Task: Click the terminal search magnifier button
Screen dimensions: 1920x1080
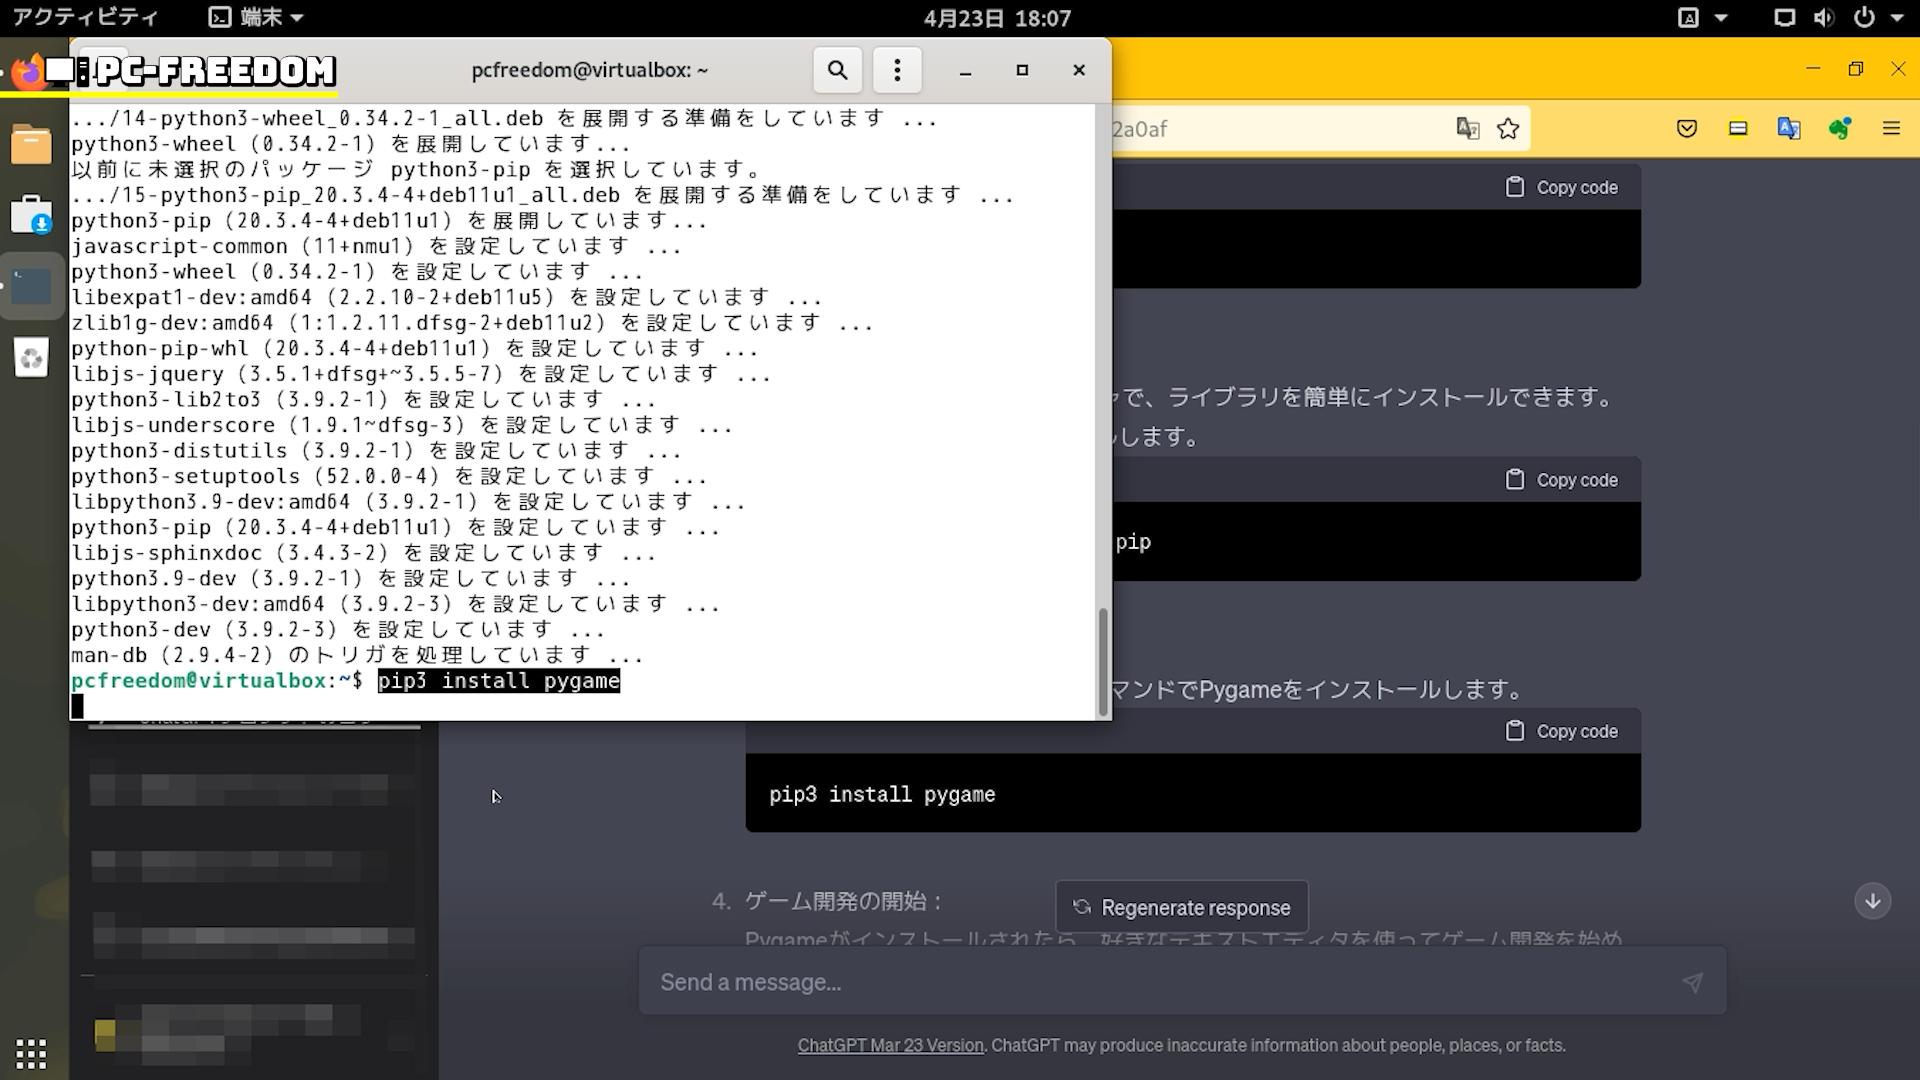Action: 837,70
